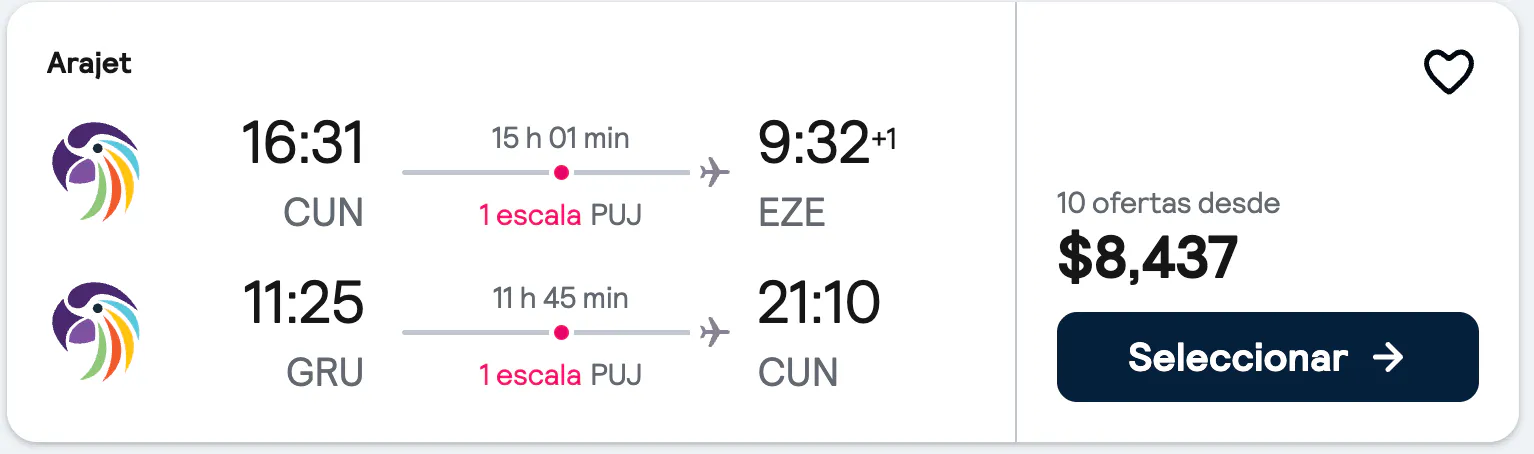Viewport: 1534px width, 454px height.
Task: Click the EZE destination airport code
Action: (x=792, y=213)
